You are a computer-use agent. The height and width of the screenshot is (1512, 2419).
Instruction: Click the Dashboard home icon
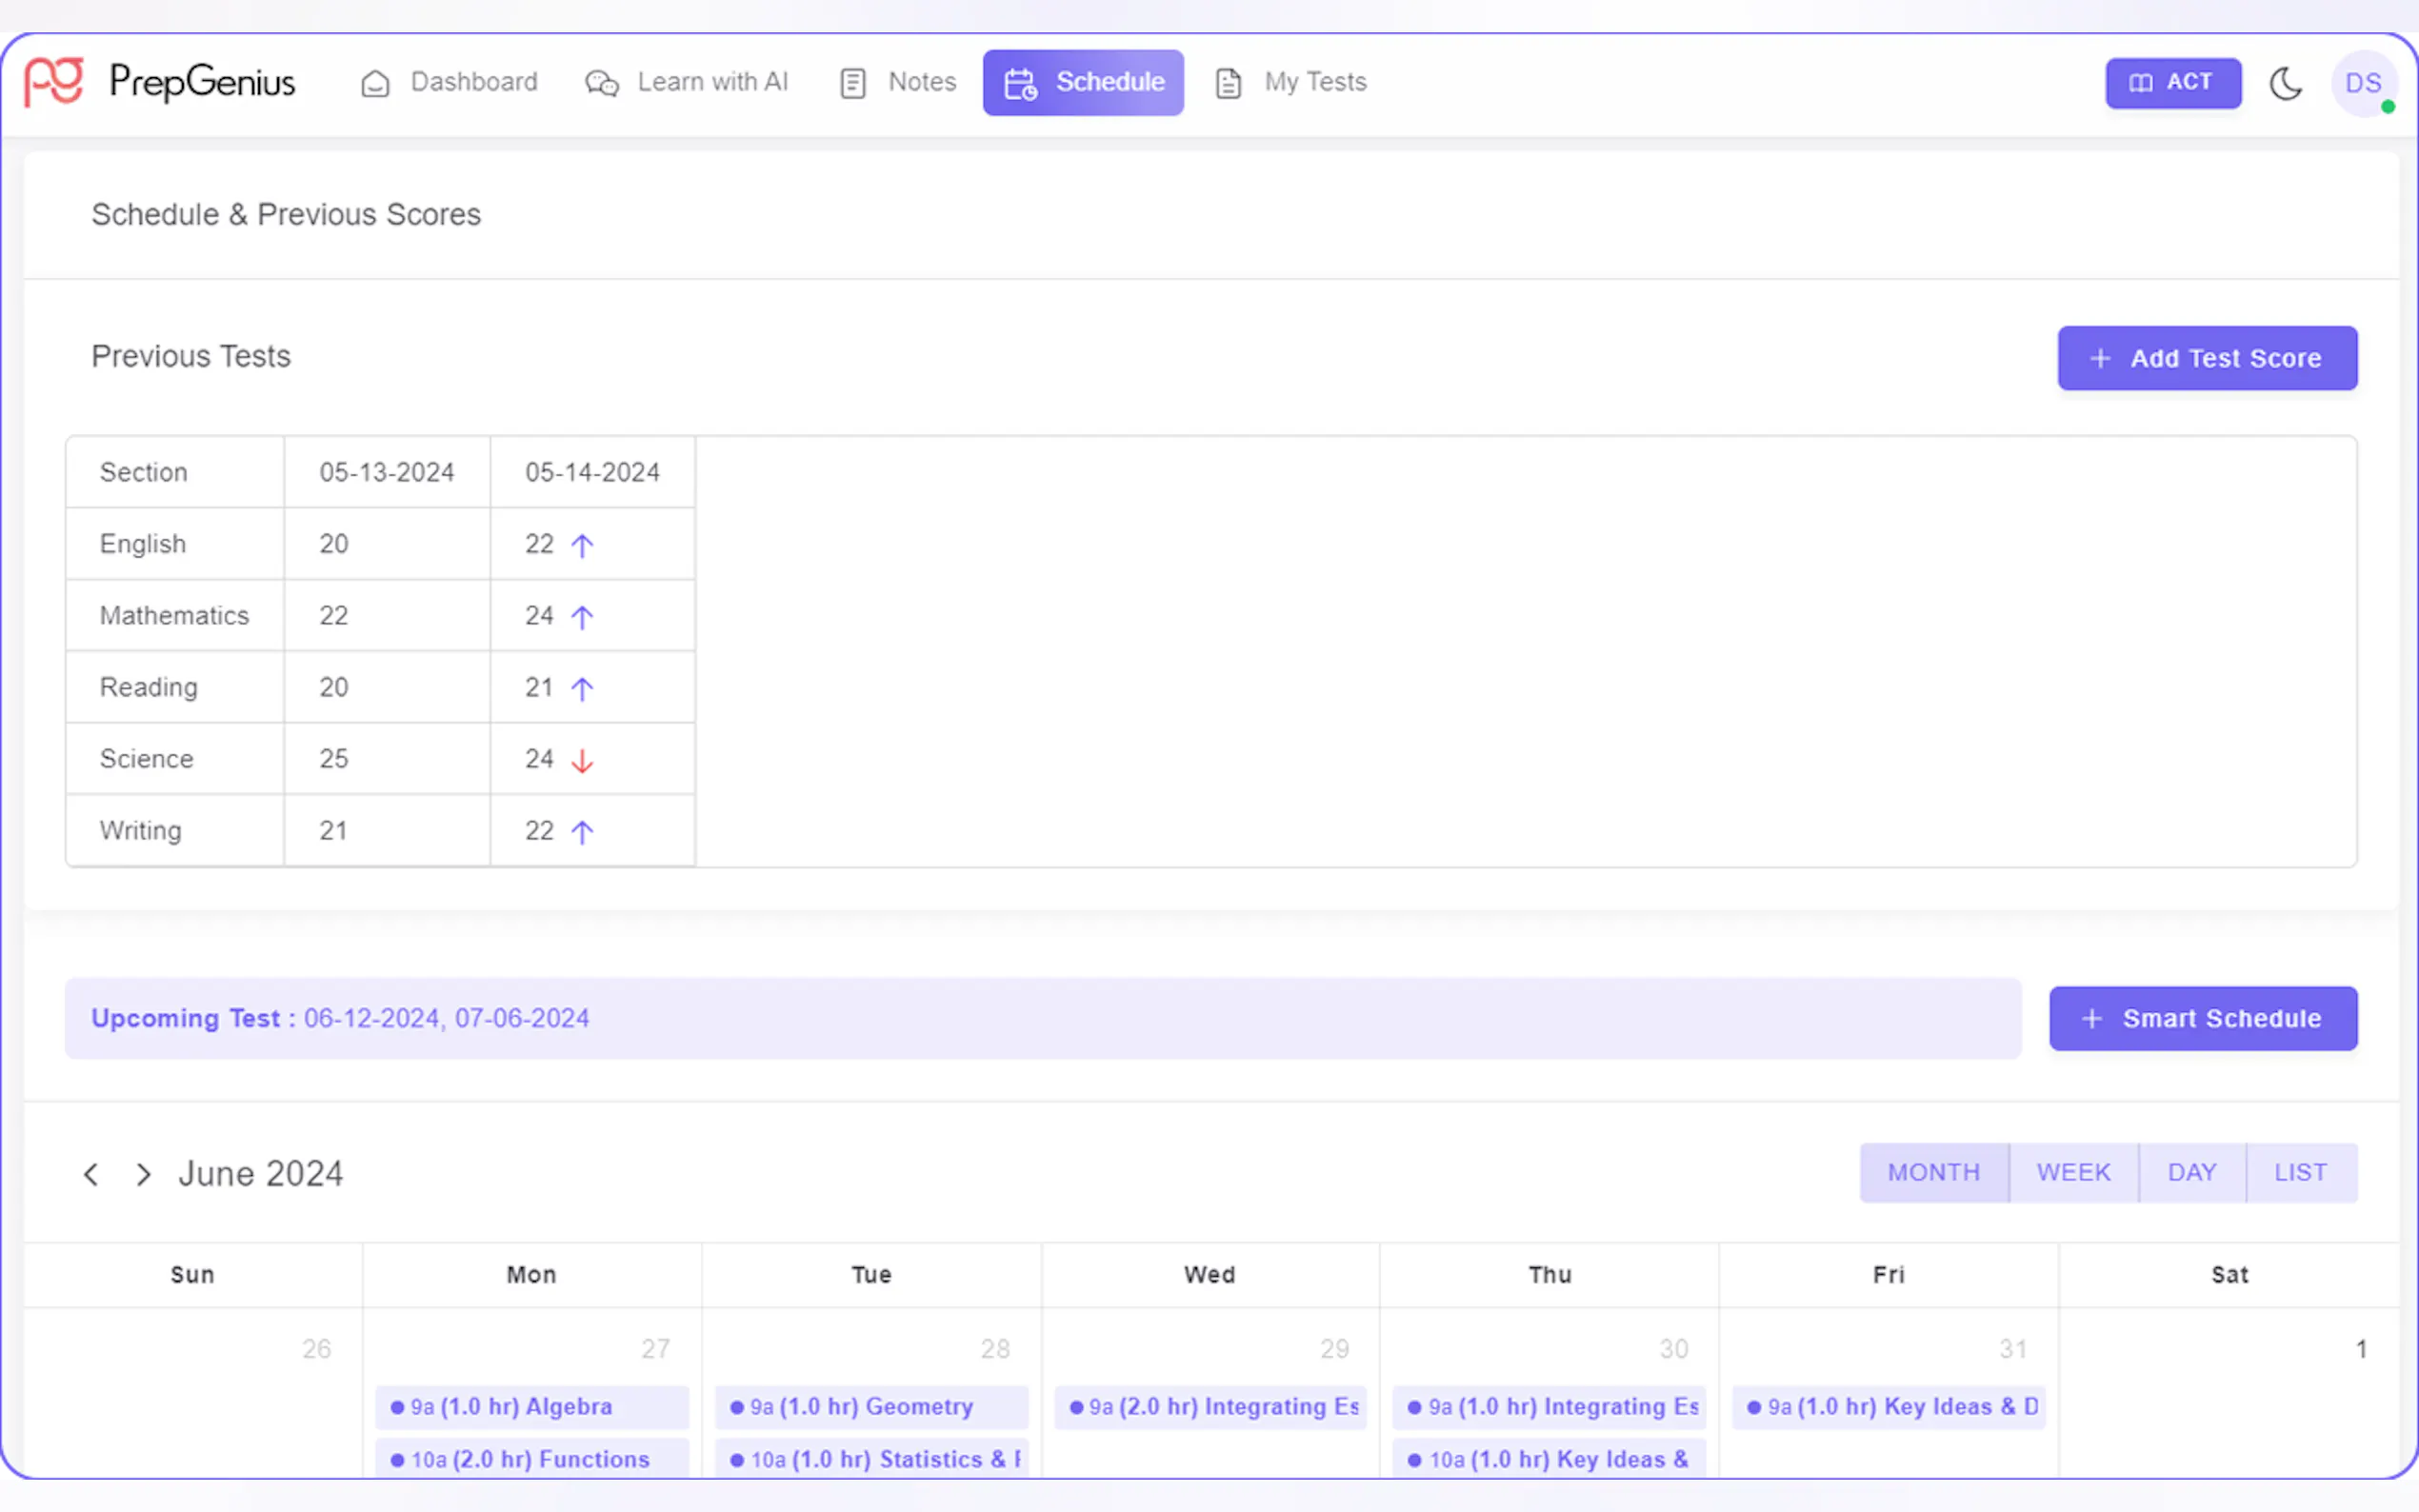click(375, 83)
